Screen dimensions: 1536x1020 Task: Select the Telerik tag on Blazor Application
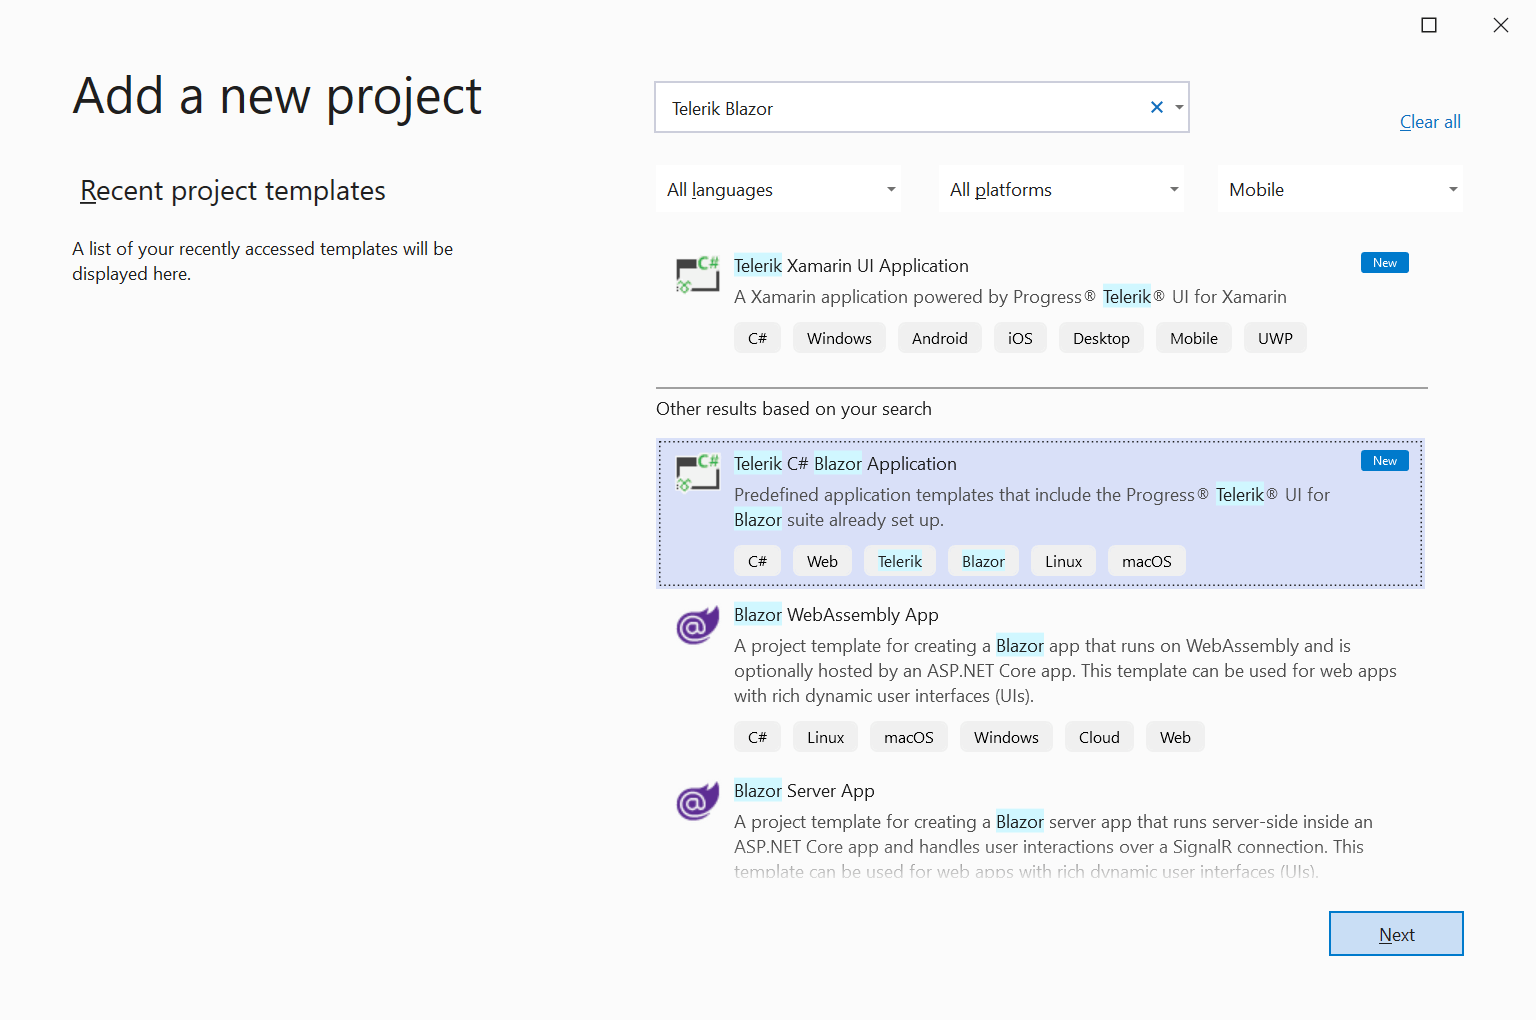pyautogui.click(x=899, y=560)
